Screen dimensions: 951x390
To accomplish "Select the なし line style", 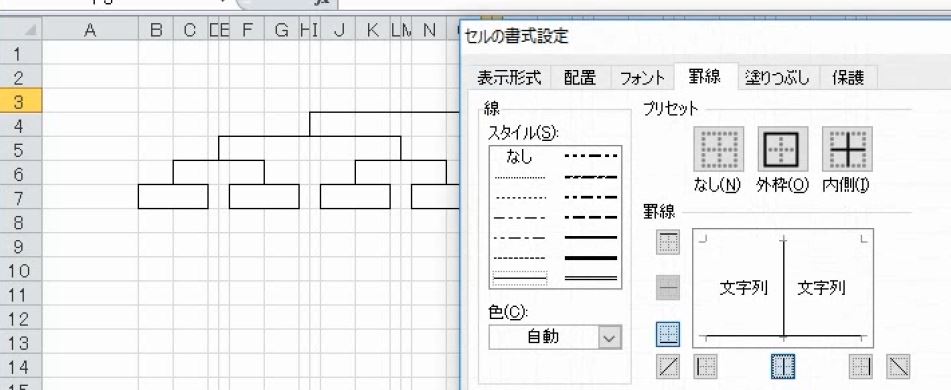I will pos(520,157).
